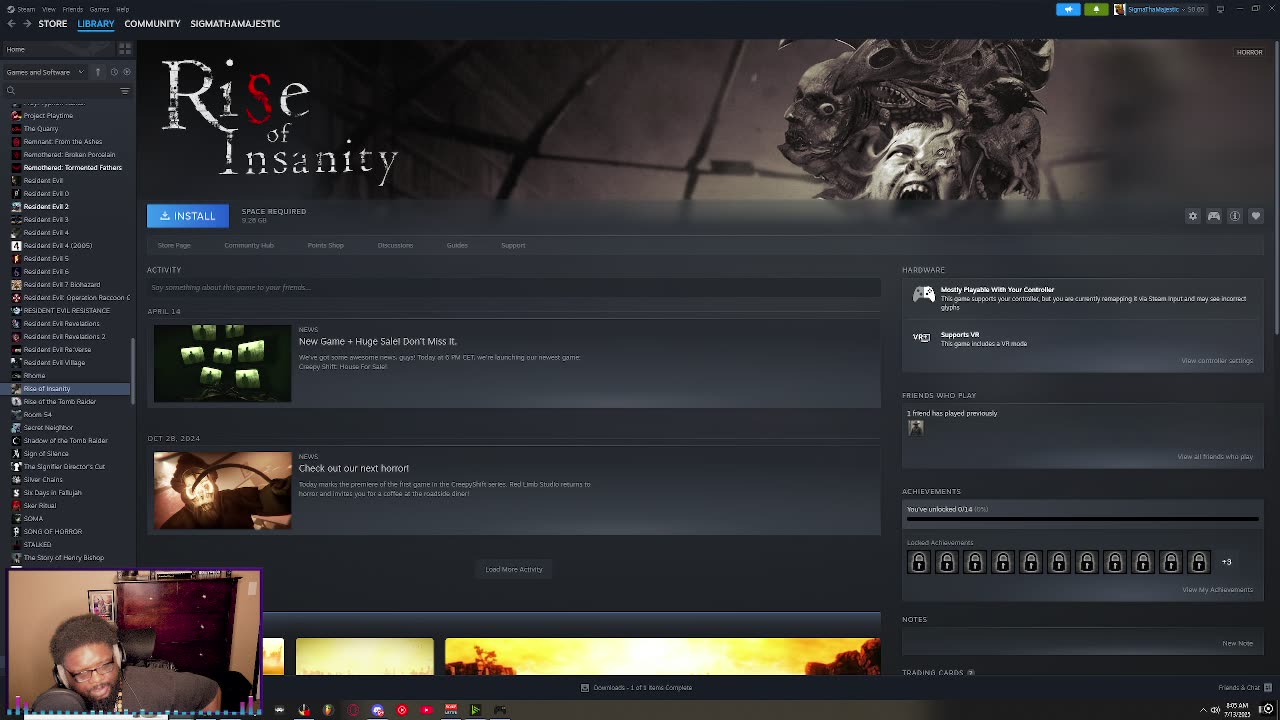Open the View menu
Screen dimensions: 1280x720
click(x=48, y=9)
